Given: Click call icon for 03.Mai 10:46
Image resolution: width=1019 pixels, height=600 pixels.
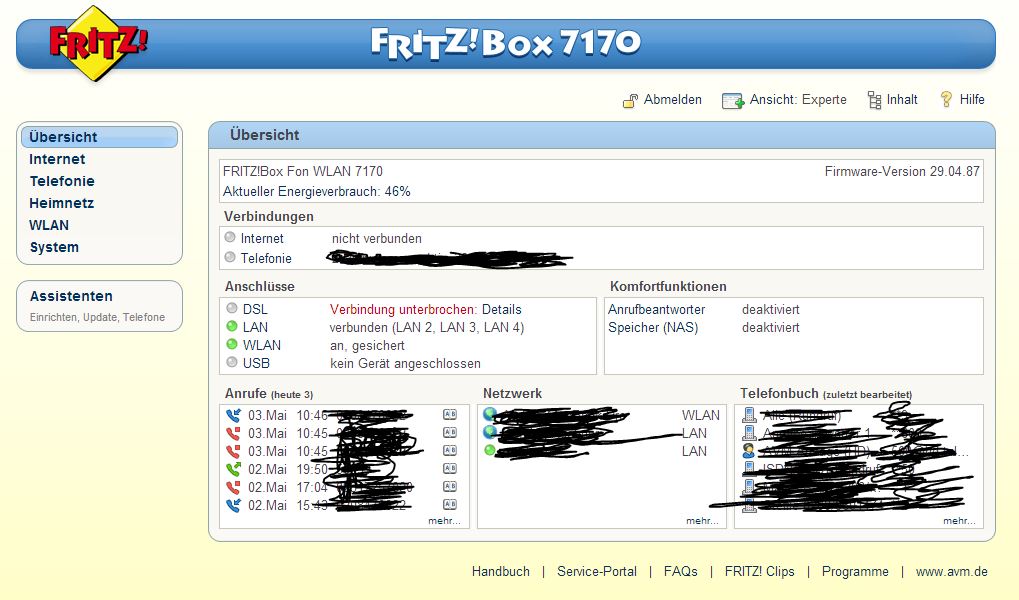Looking at the screenshot, I should [233, 415].
